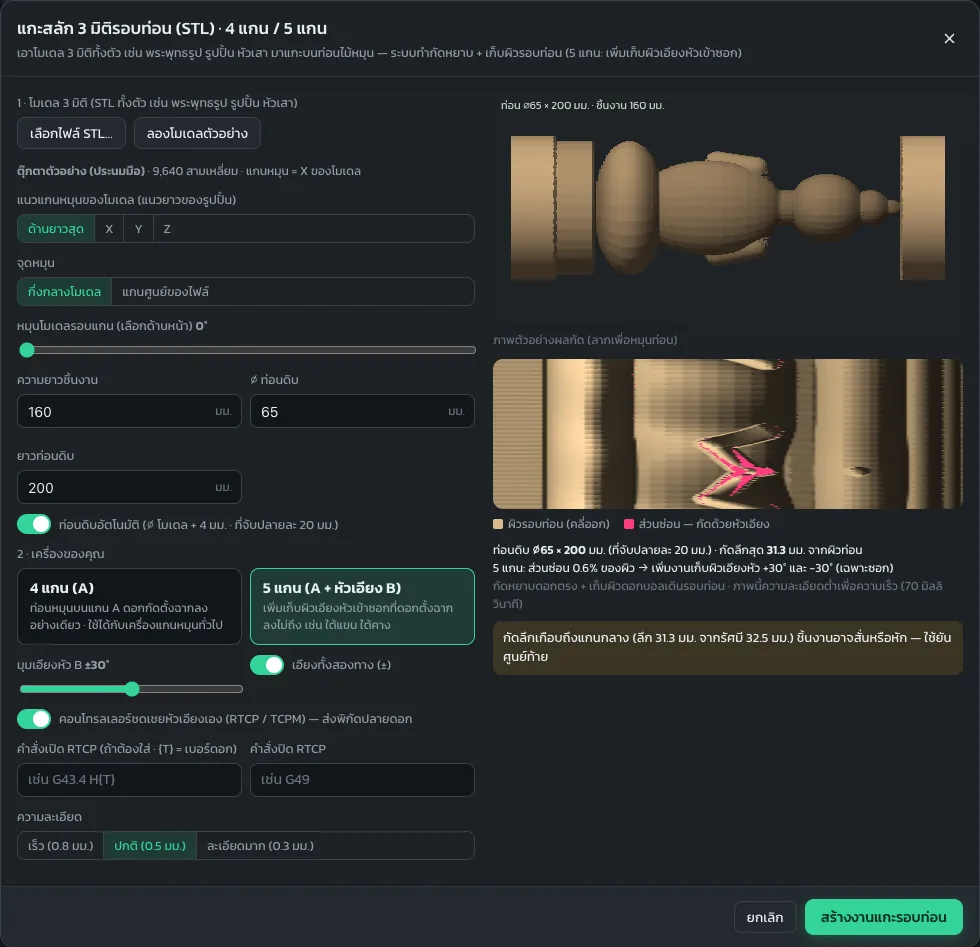Click the คำสั่งปิด RTCP input field
980x947 pixels.
362,779
